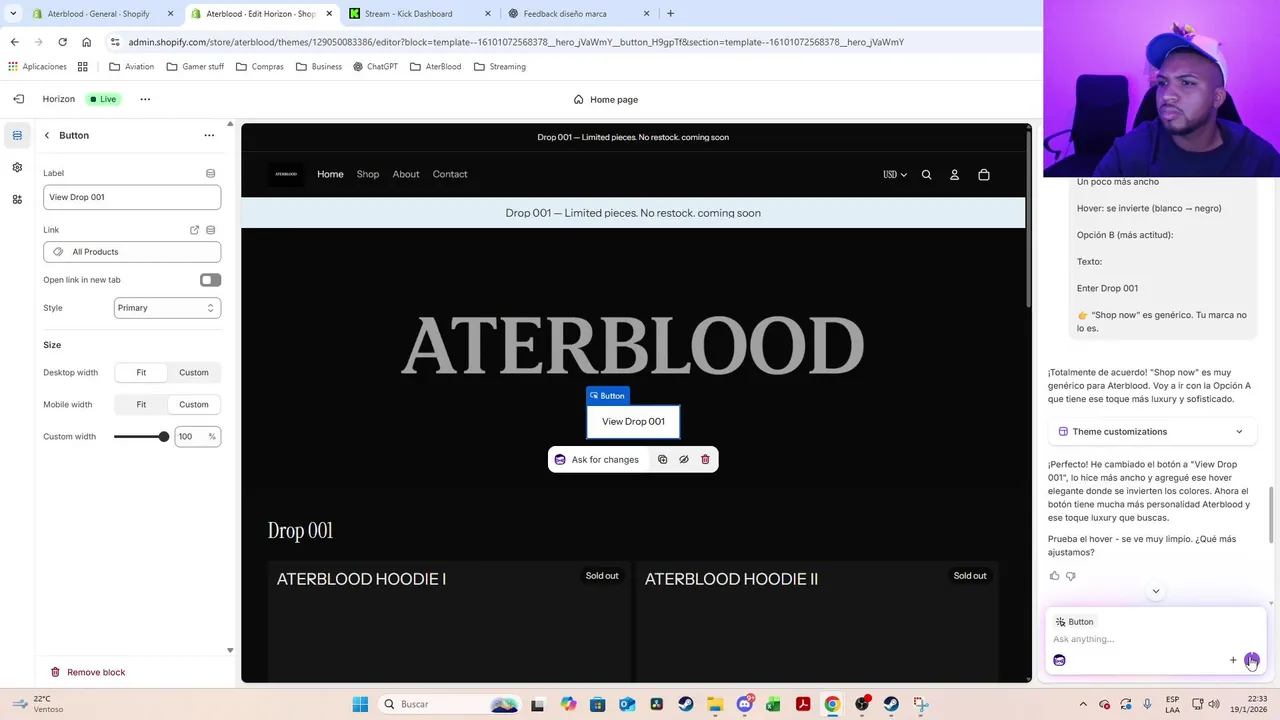The width and height of the screenshot is (1280, 720).
Task: Open the browser tab search dropdown
Action: click(x=13, y=13)
